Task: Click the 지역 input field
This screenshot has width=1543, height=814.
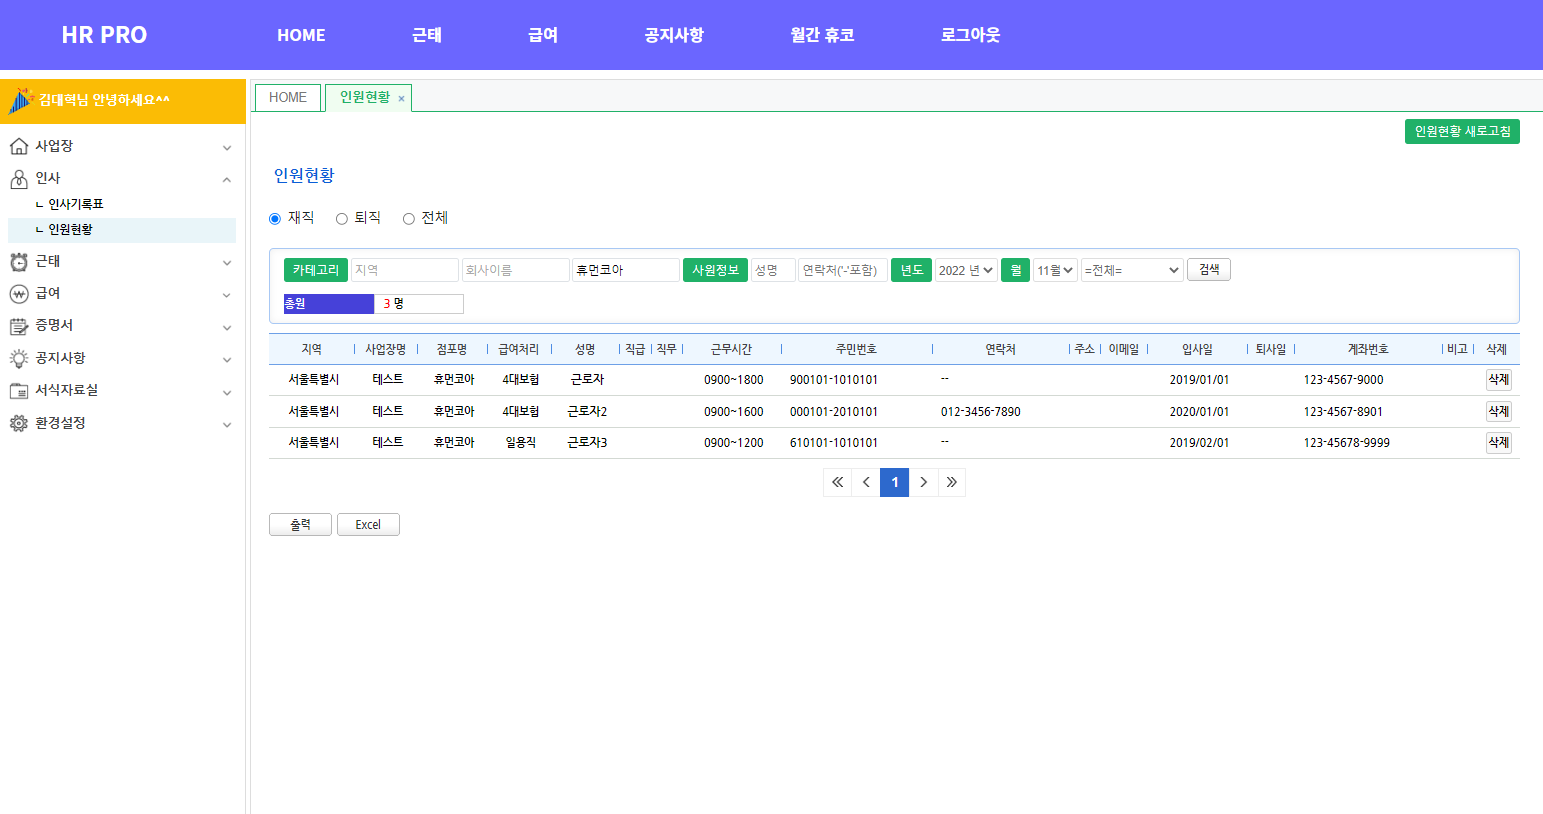Action: [x=405, y=270]
